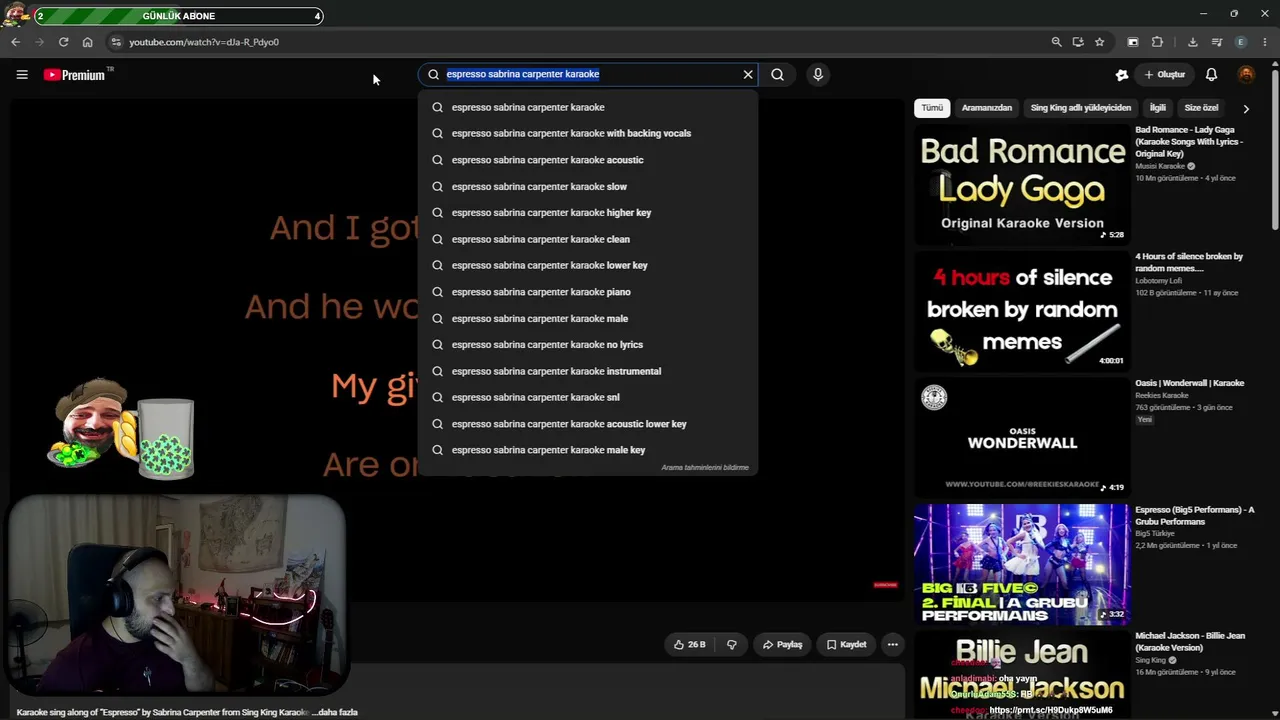Show Chrome downloads
This screenshot has height=720, width=1280.
(x=1193, y=42)
